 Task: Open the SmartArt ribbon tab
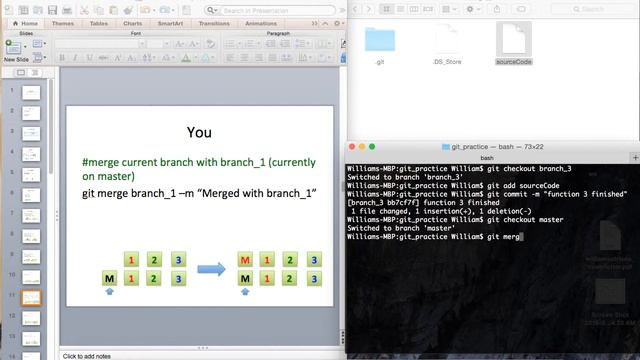click(x=170, y=23)
